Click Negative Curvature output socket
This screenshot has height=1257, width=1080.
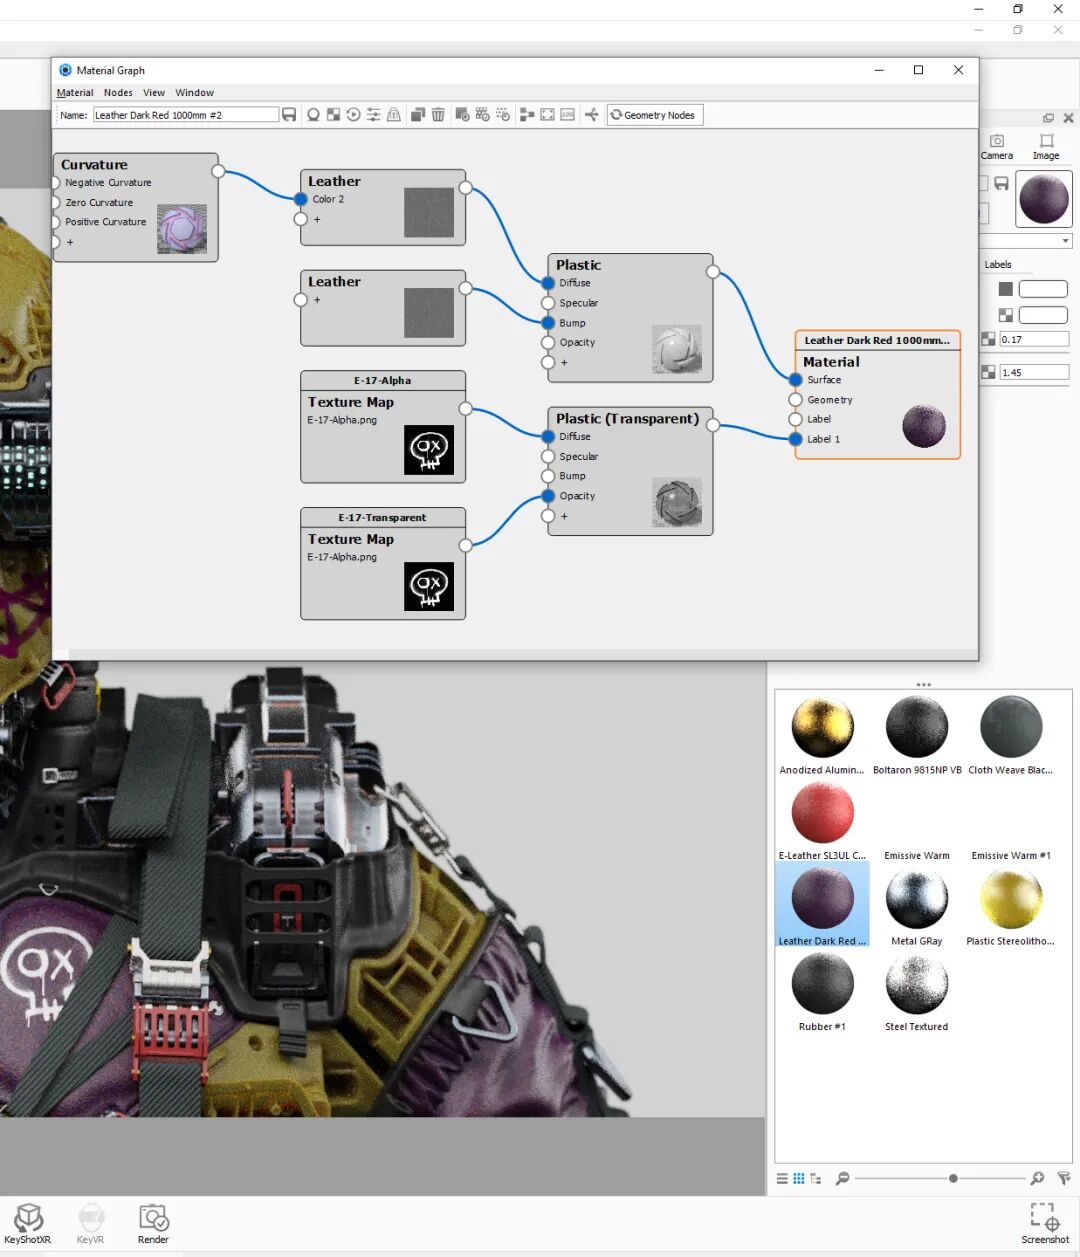(x=56, y=183)
